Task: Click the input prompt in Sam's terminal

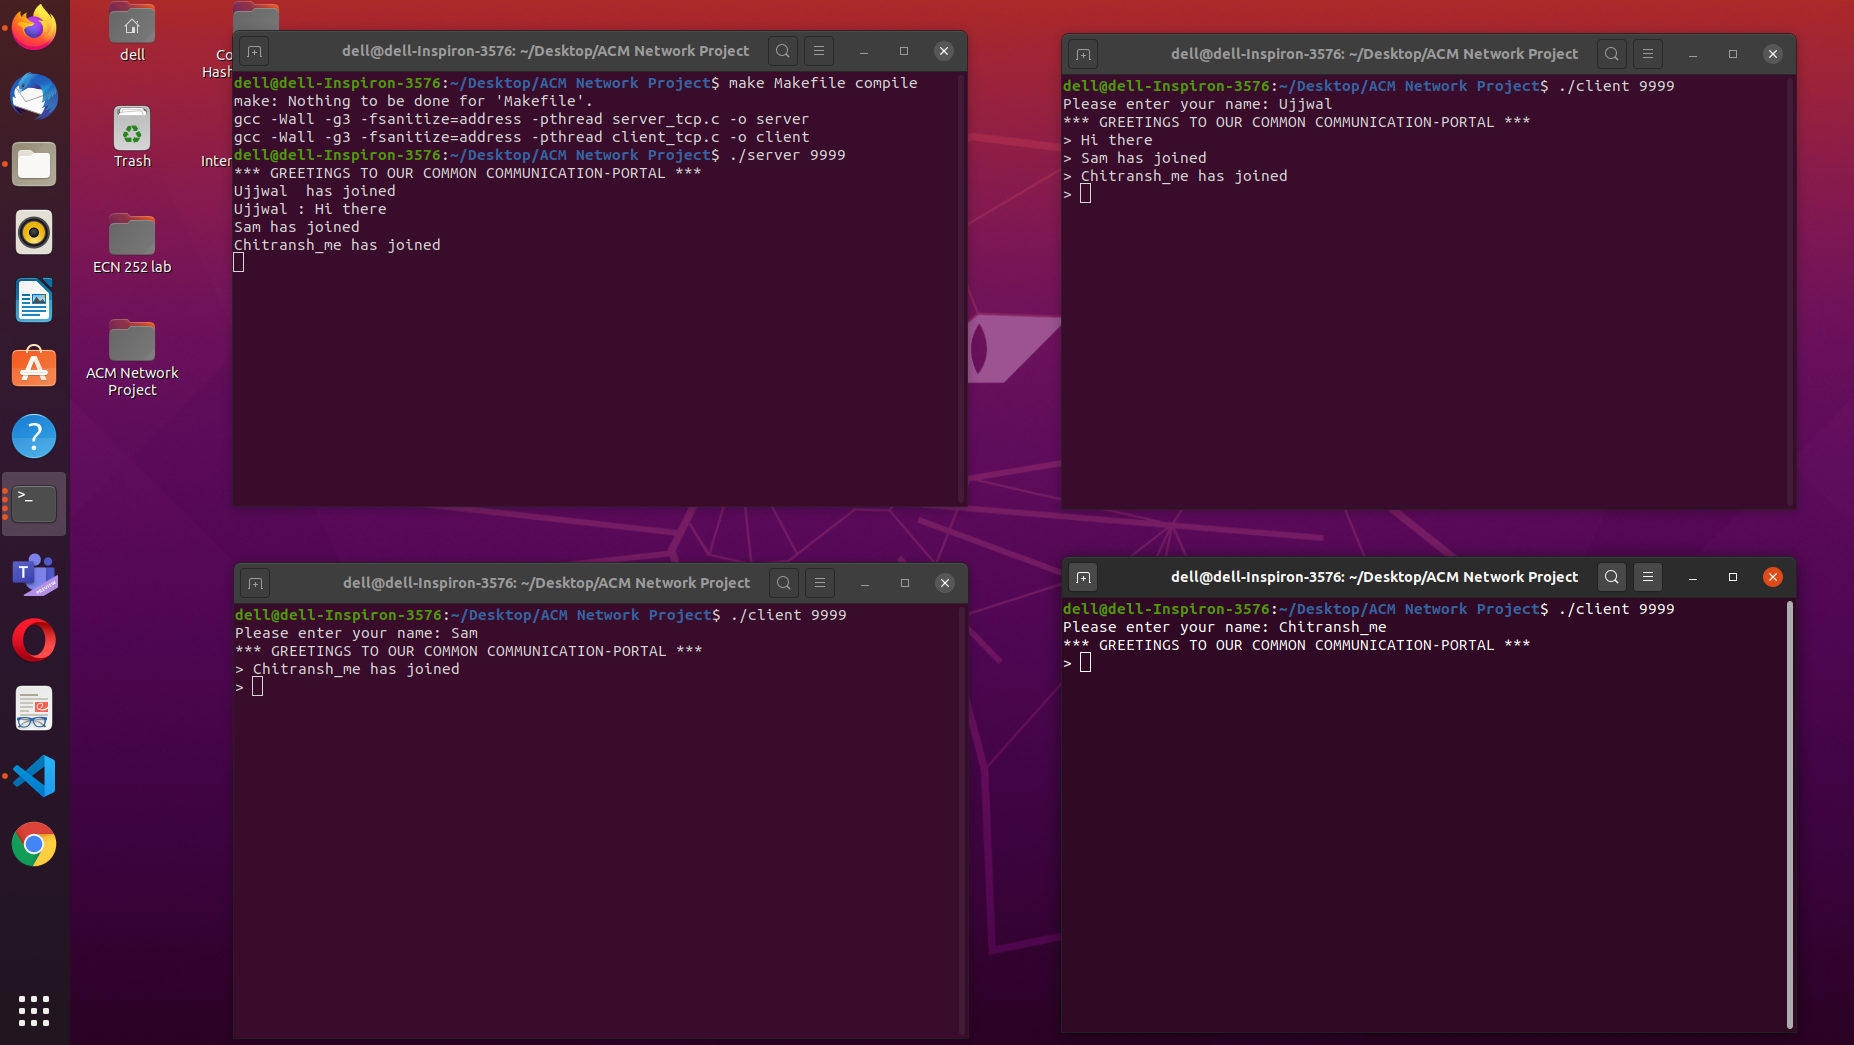Action: [259, 687]
